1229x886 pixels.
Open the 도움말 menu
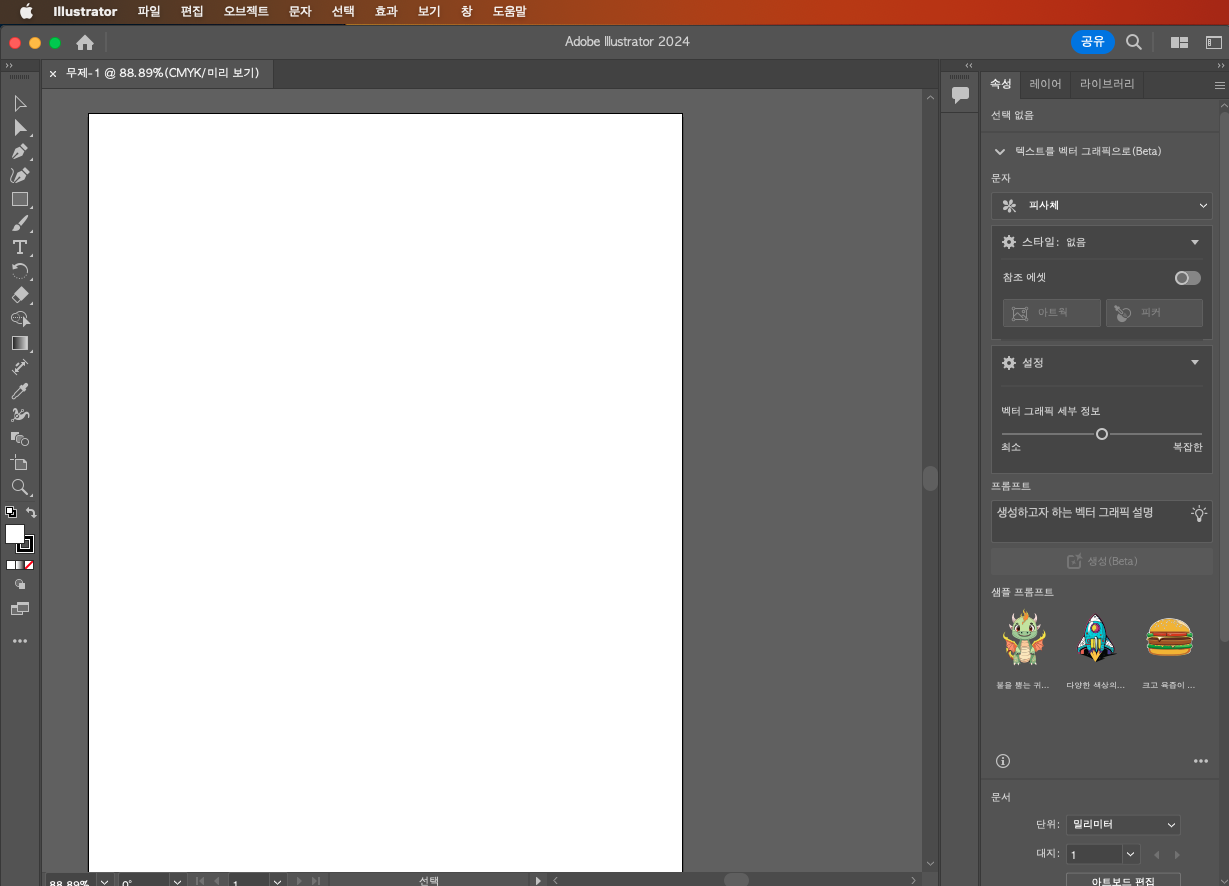pyautogui.click(x=509, y=11)
